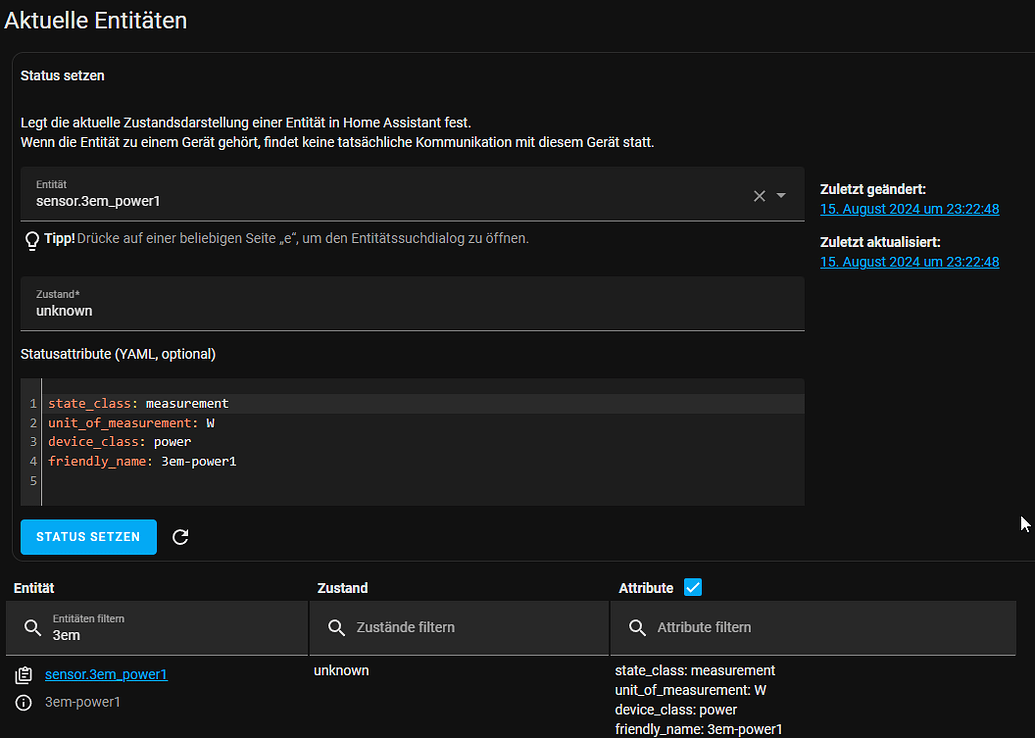Screen dimensions: 1035x738
Task: Click line number 1 in the YAML gutter
Action: click(33, 403)
